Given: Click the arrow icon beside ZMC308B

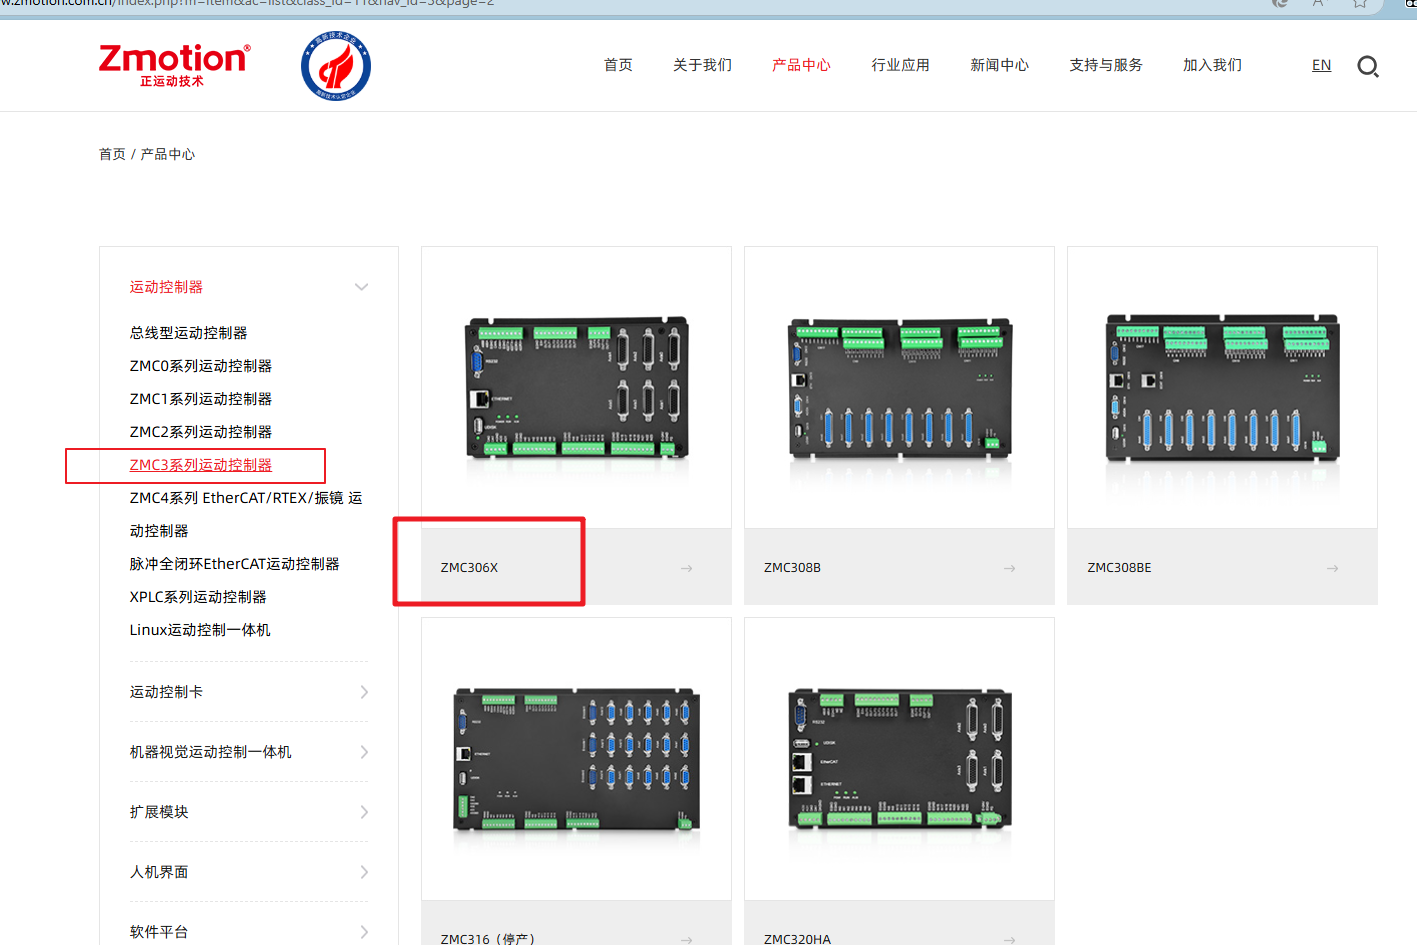Looking at the screenshot, I should tap(1010, 568).
